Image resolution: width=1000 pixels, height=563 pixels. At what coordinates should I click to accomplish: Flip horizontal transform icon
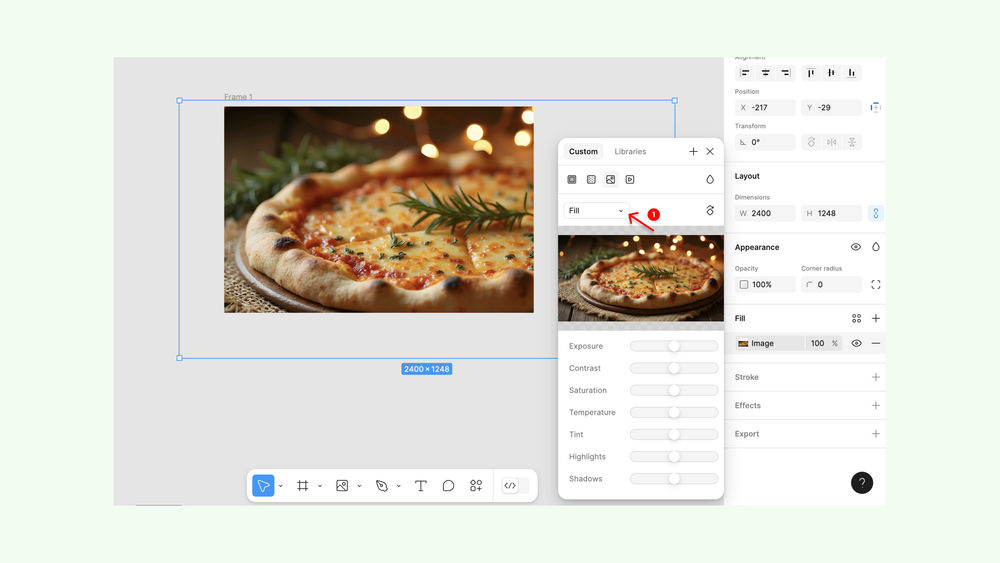832,142
